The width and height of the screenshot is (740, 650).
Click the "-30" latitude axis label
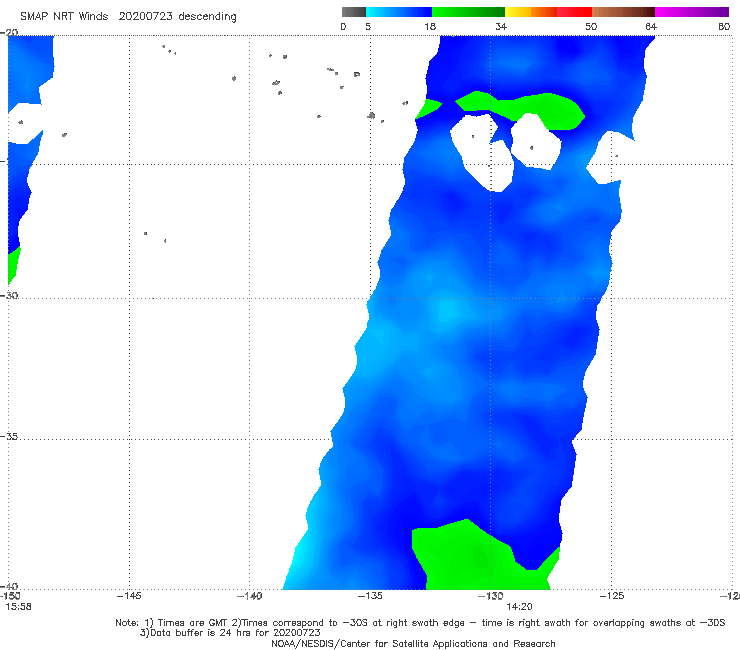pos(9,295)
